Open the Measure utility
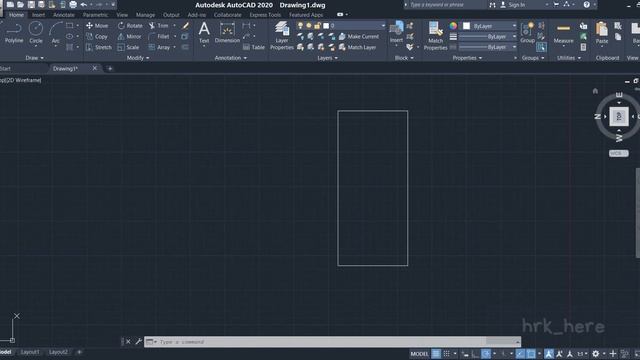 coord(563,33)
